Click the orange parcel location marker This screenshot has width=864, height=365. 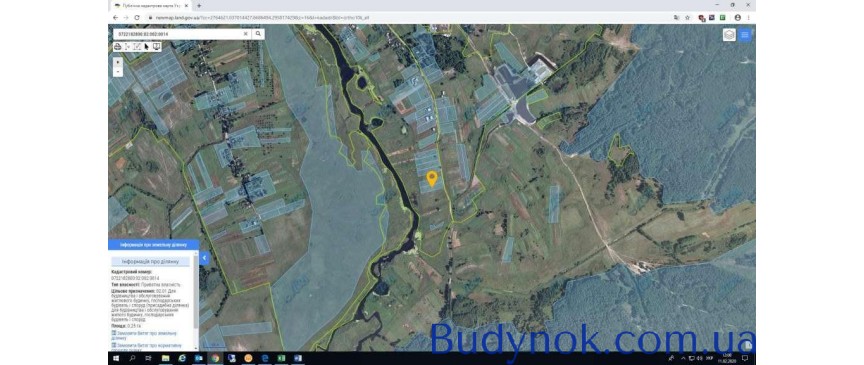(432, 179)
